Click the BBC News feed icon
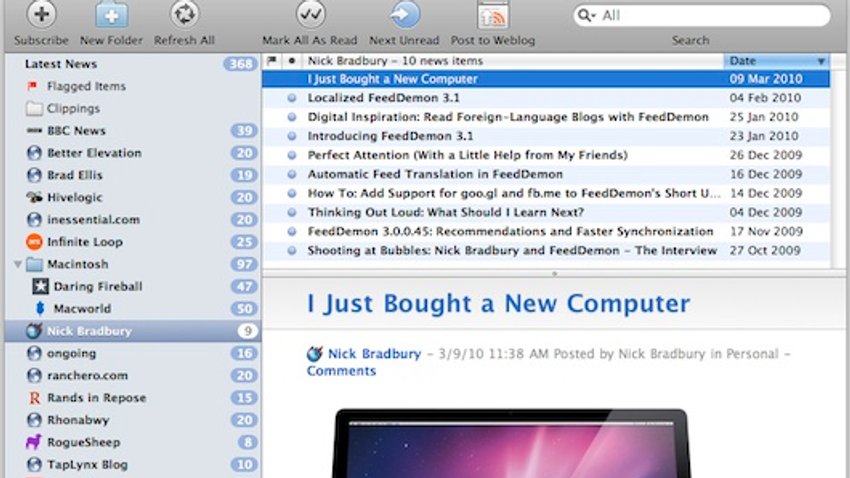The width and height of the screenshot is (850, 478). [34, 131]
